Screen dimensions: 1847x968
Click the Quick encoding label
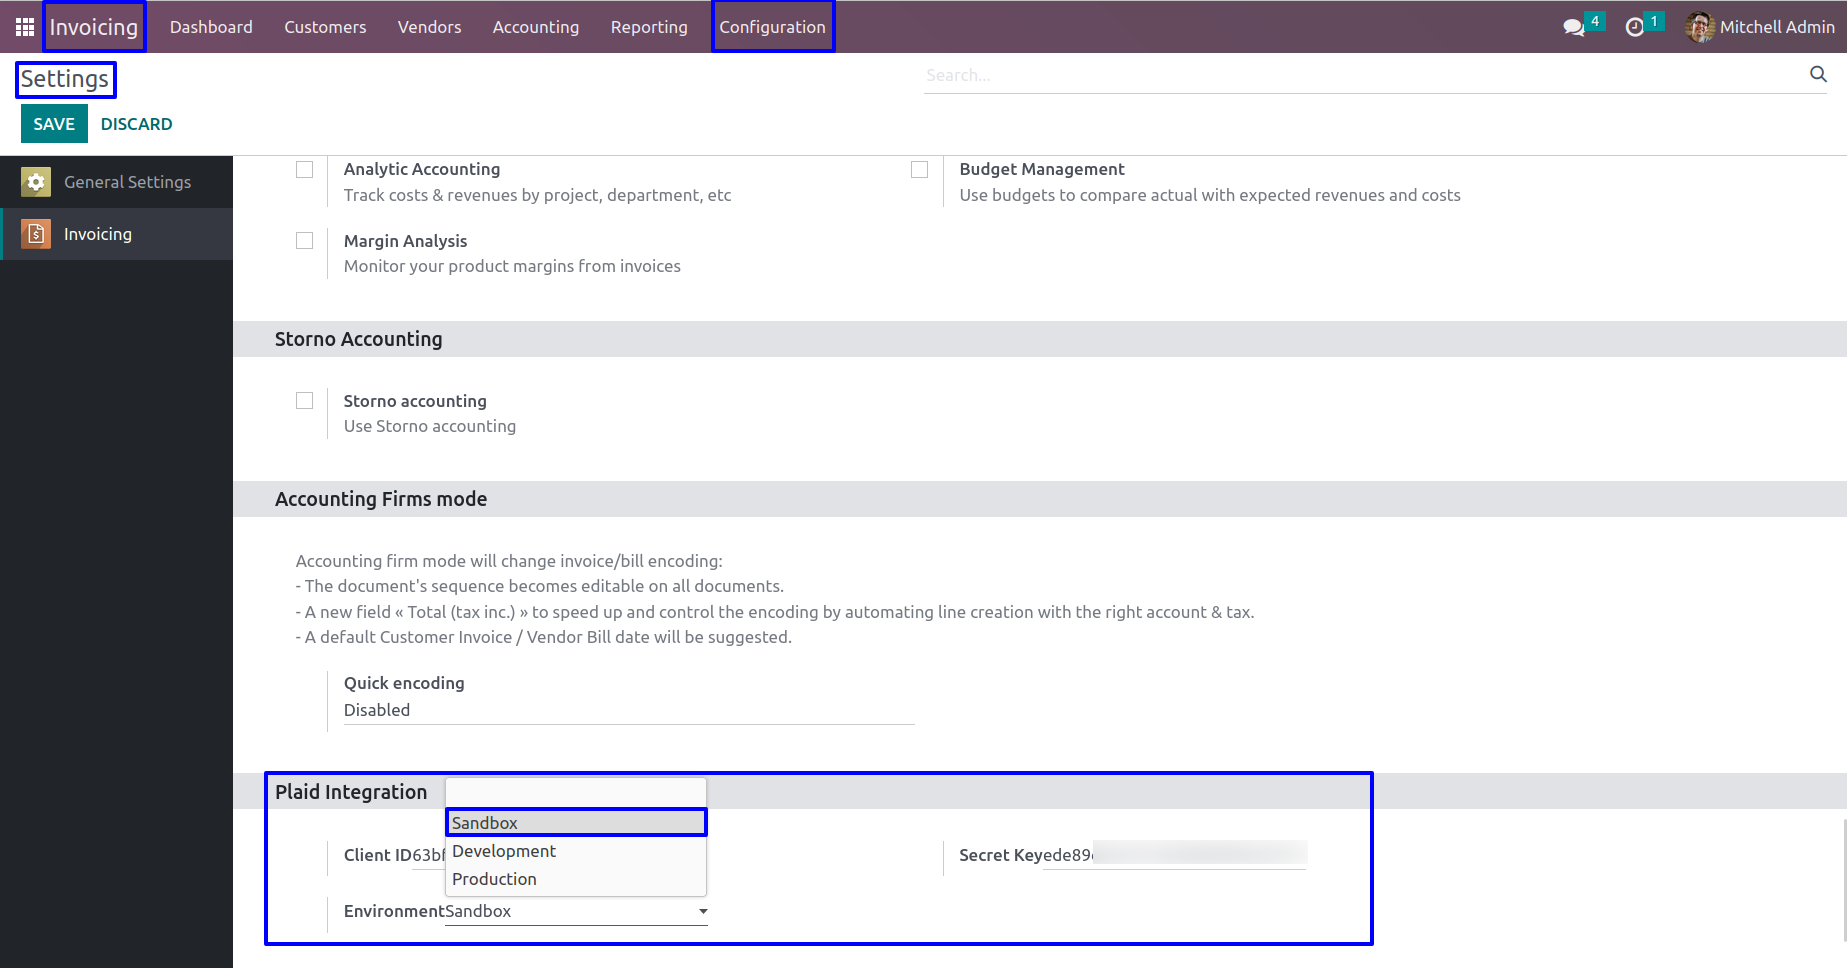[x=404, y=683]
